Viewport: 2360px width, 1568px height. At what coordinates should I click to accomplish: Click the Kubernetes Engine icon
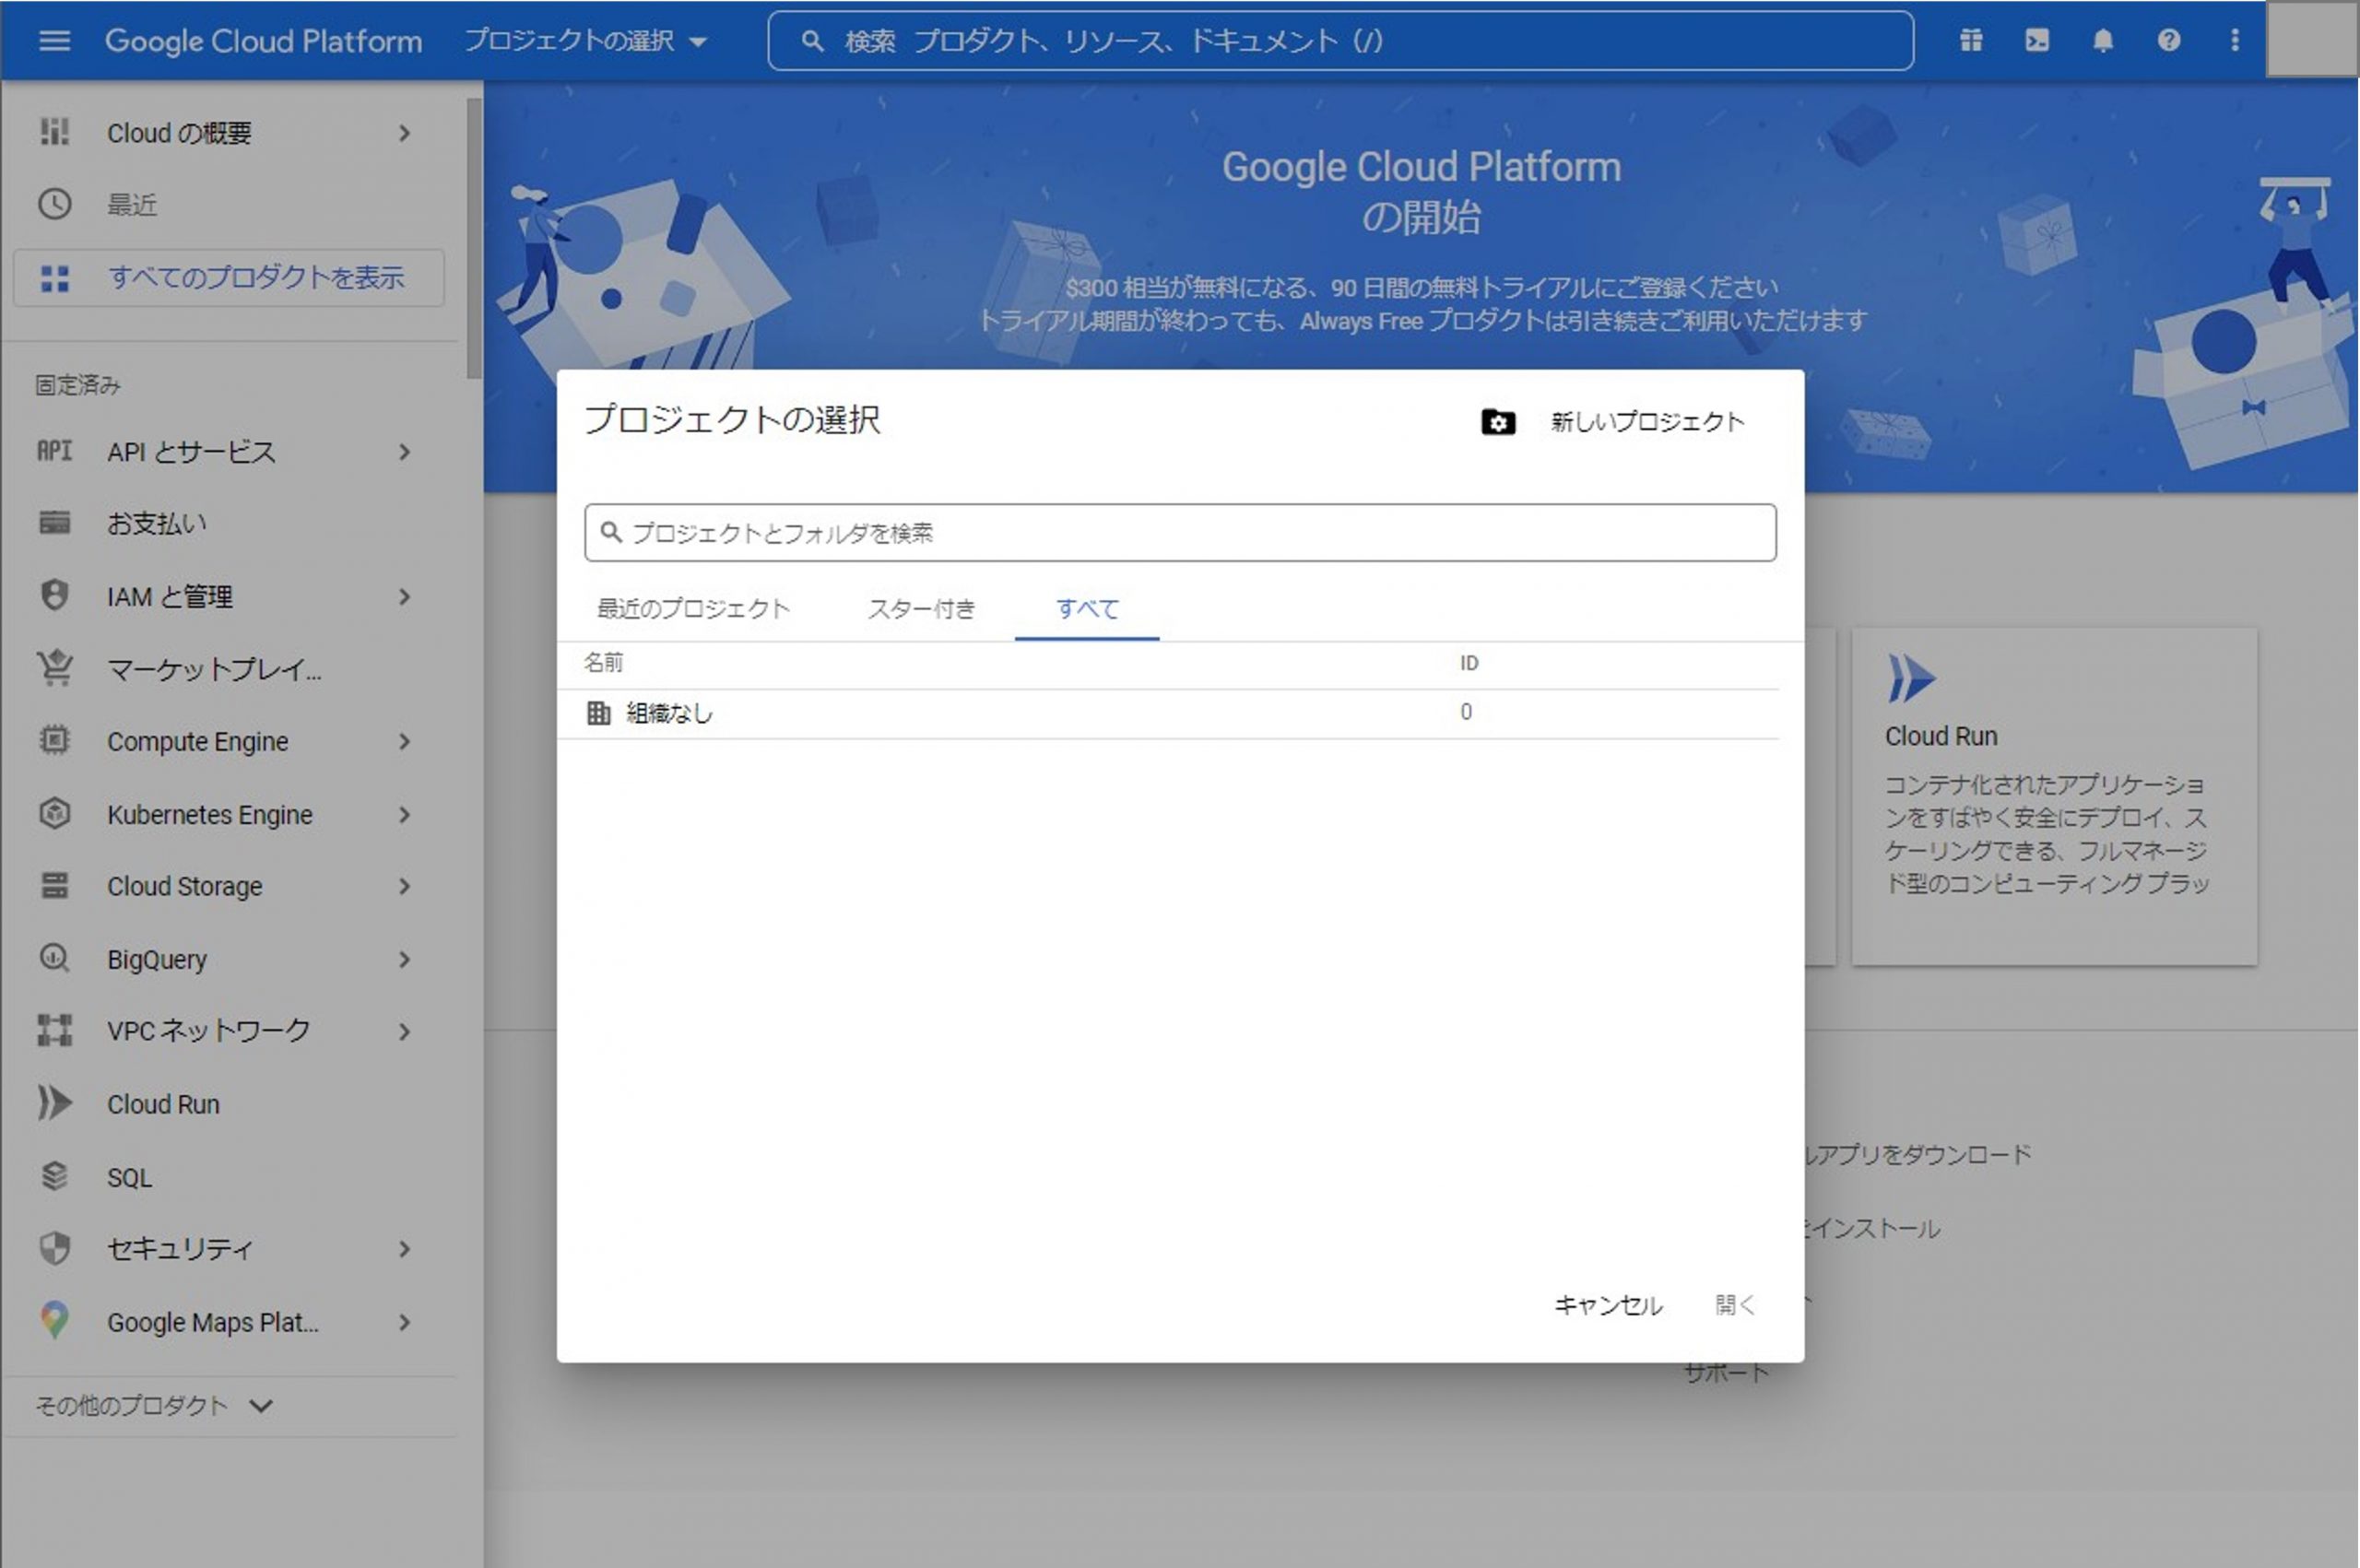(54, 814)
